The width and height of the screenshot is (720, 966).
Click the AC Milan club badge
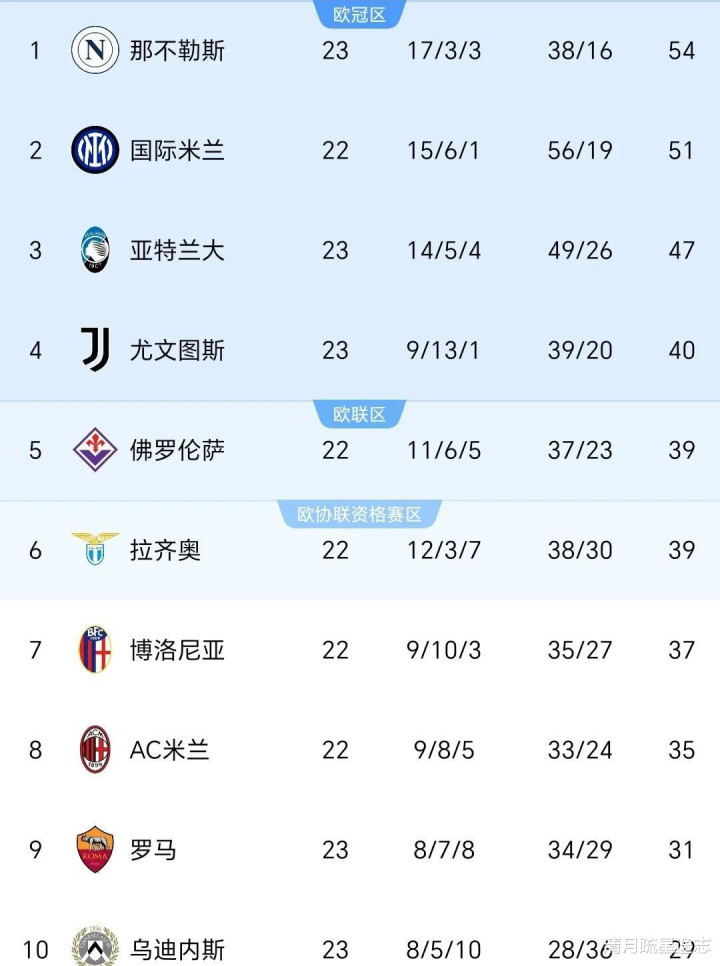coord(95,750)
